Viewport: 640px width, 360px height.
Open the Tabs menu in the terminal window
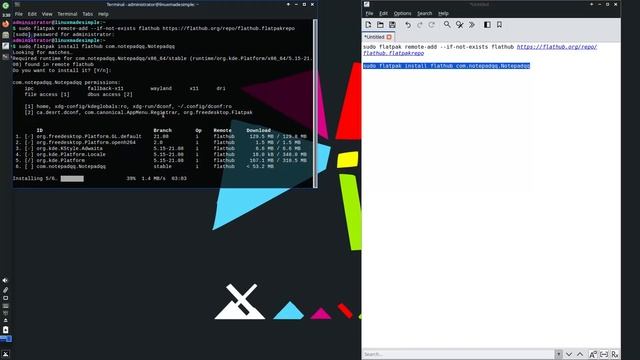coord(88,14)
